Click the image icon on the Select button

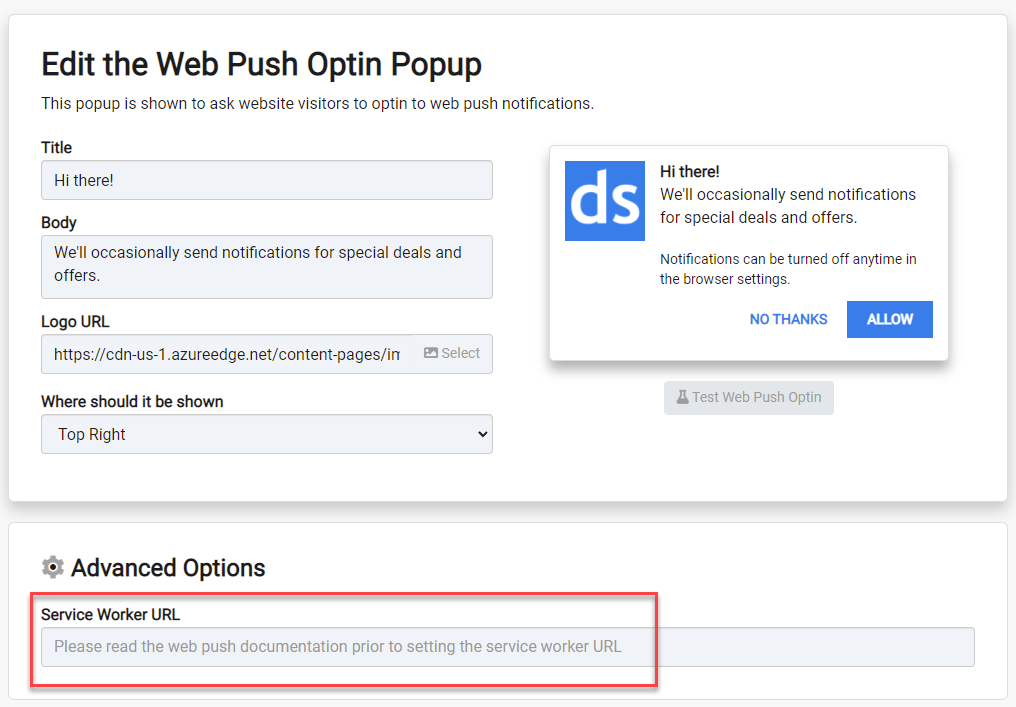[431, 353]
